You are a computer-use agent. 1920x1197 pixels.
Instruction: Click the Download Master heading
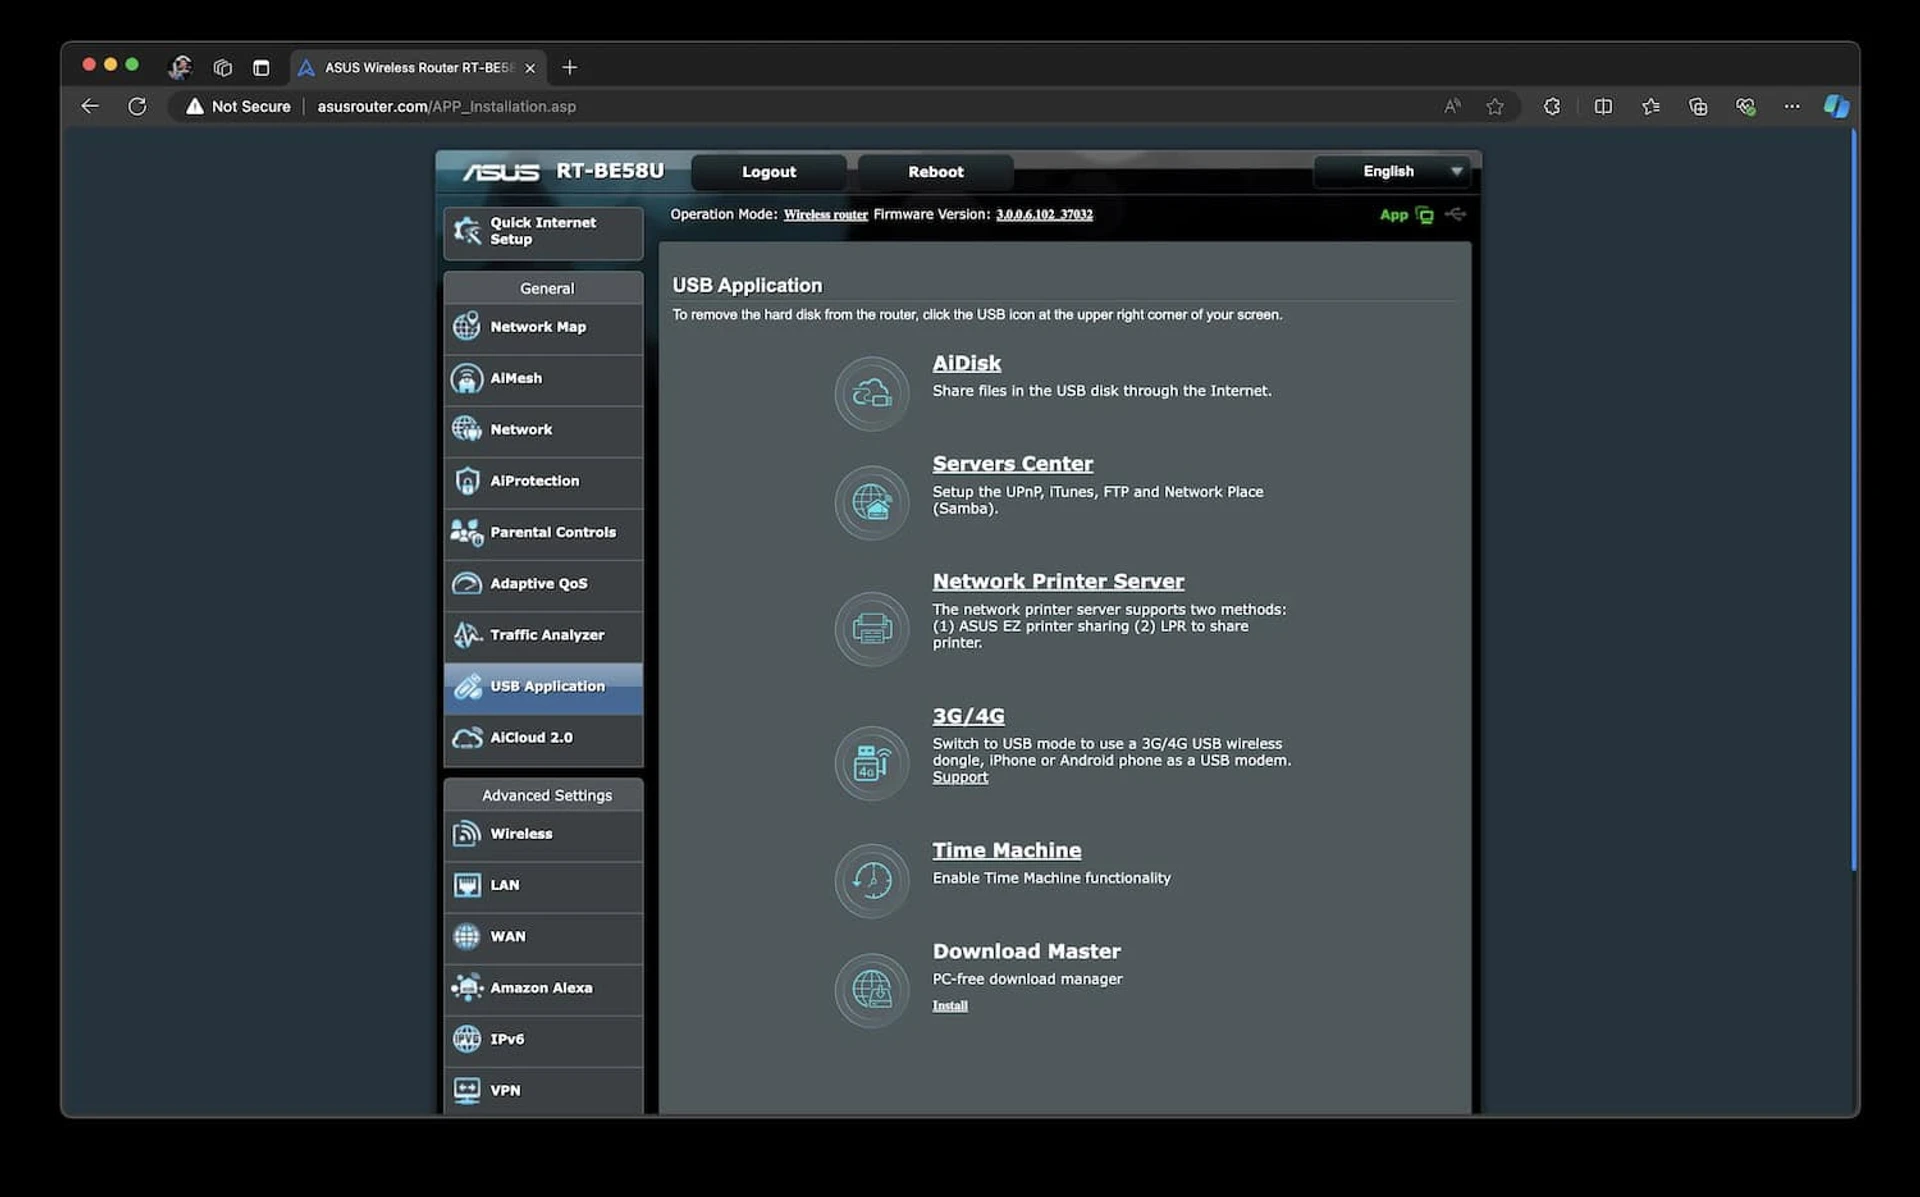pos(1026,952)
